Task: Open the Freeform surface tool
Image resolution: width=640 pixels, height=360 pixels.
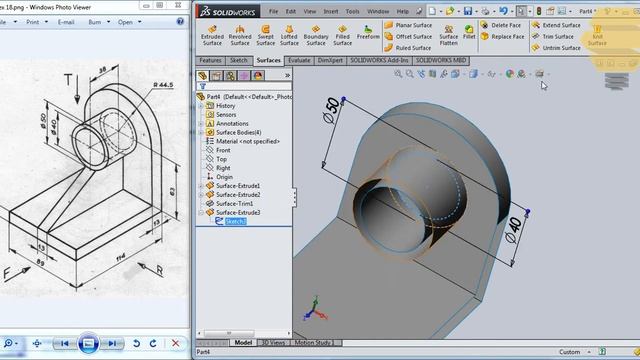Action: pyautogui.click(x=368, y=32)
